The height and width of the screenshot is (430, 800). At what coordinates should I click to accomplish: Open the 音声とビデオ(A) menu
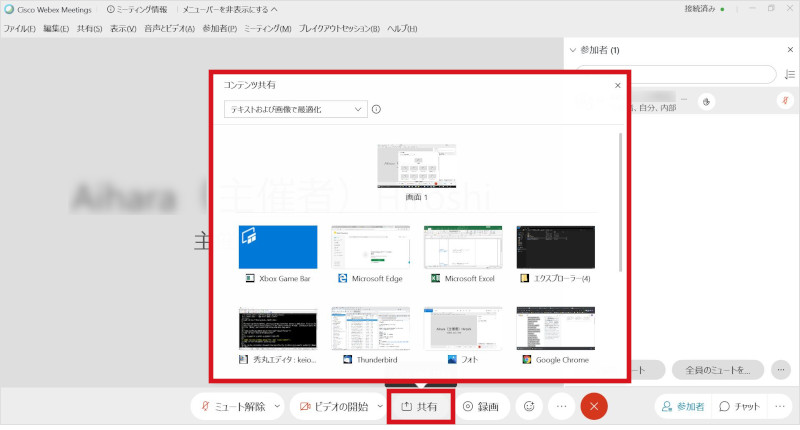169,28
